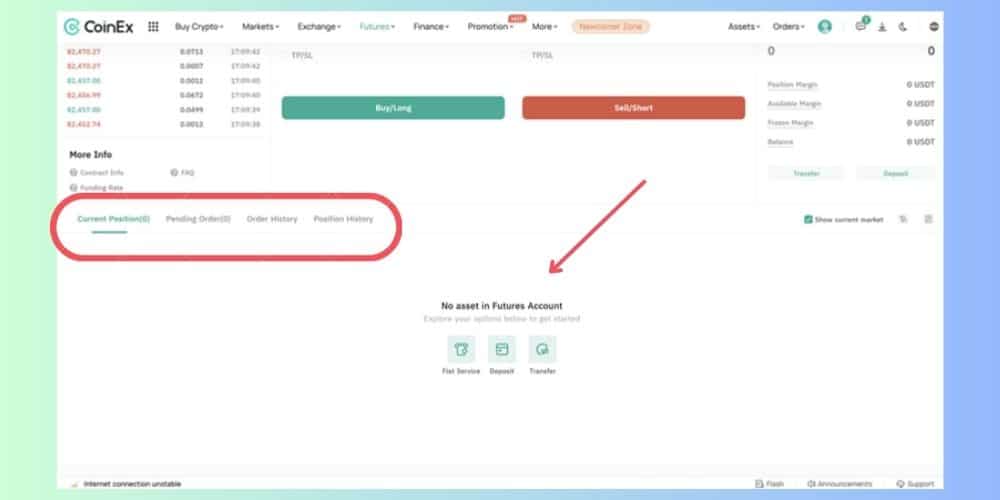Select the Current Position tab
The width and height of the screenshot is (1000, 500).
[114, 219]
